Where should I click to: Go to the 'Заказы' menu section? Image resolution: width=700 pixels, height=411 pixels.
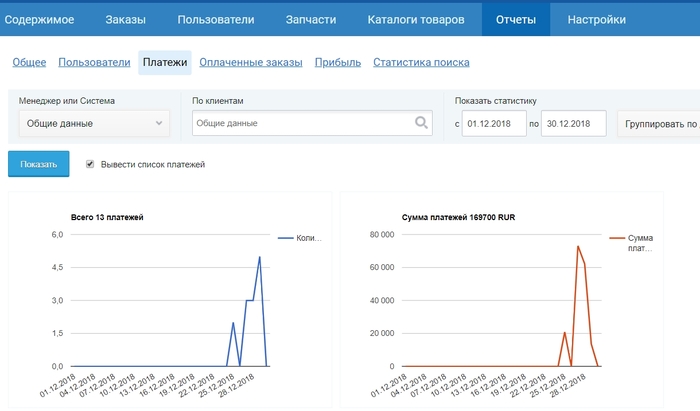click(x=125, y=19)
